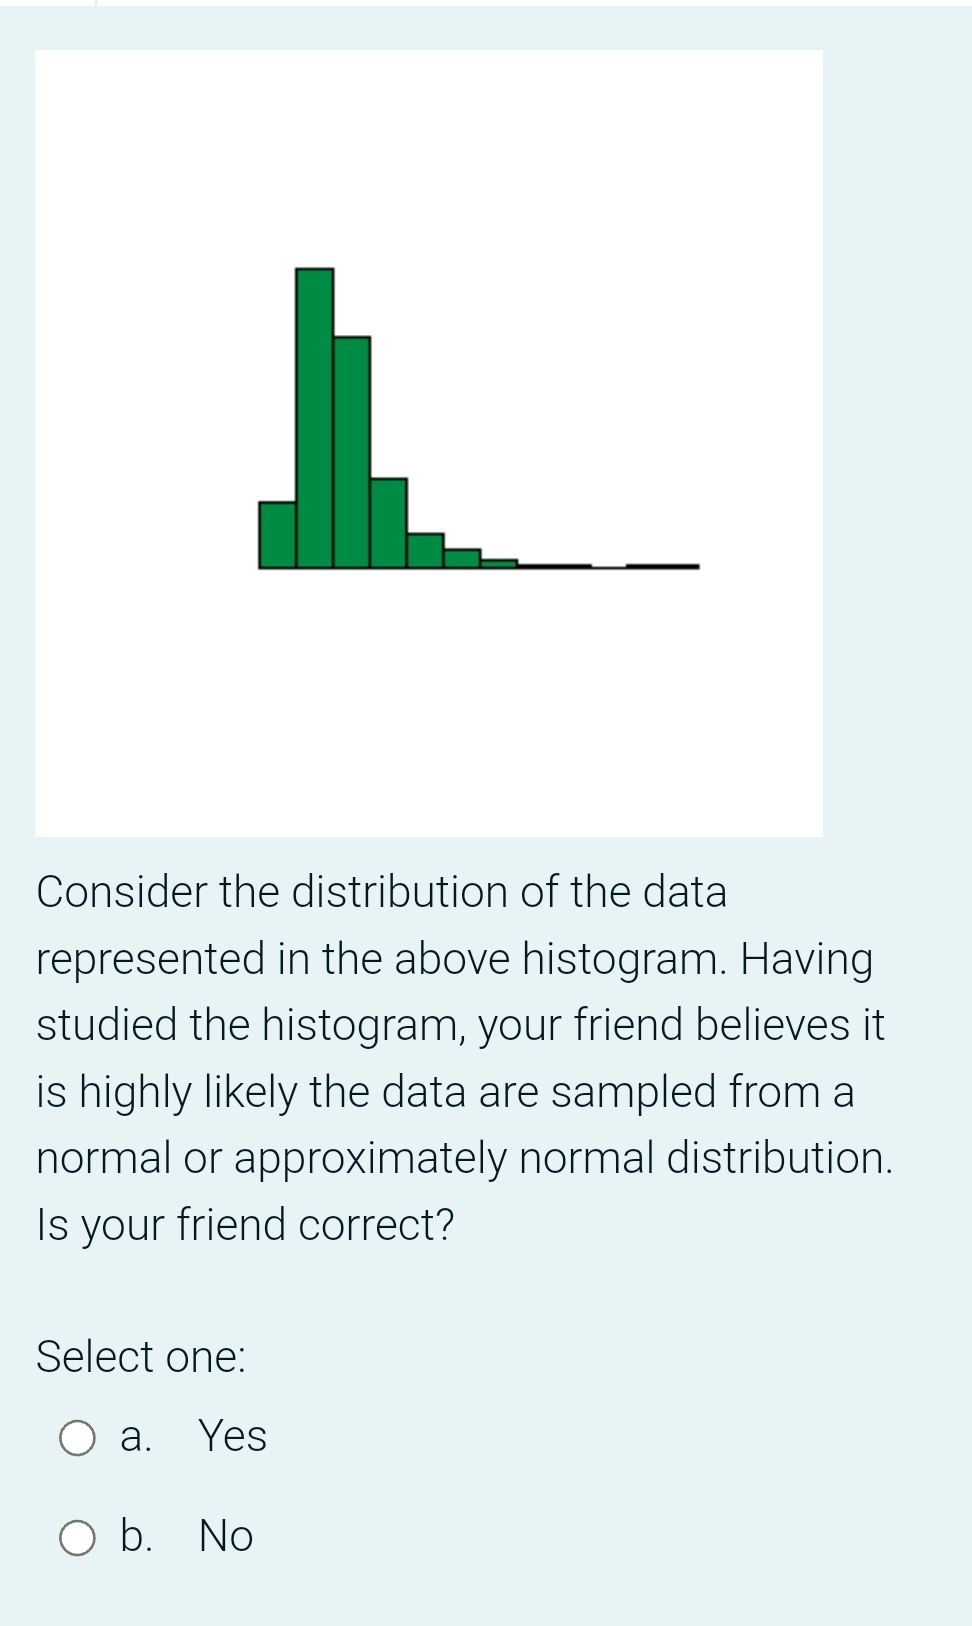This screenshot has height=1626, width=972.
Task: Click the No answer label text
Action: [228, 1538]
